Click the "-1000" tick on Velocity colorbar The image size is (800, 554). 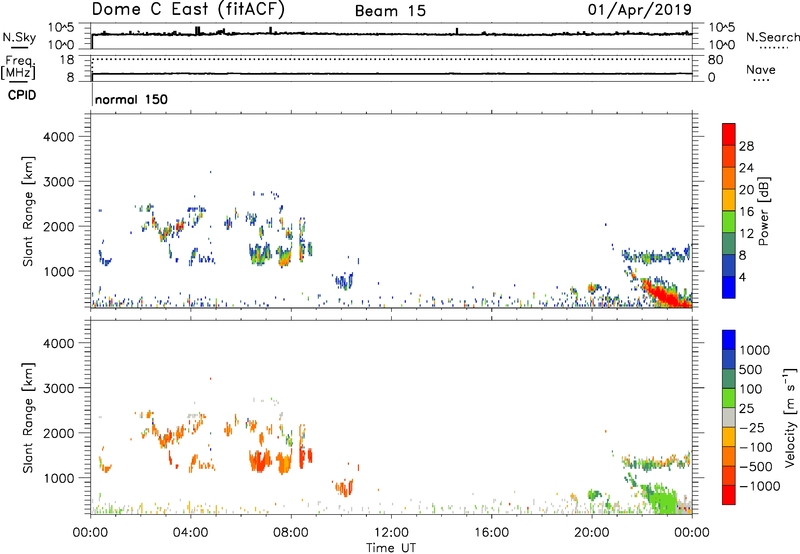pos(759,486)
